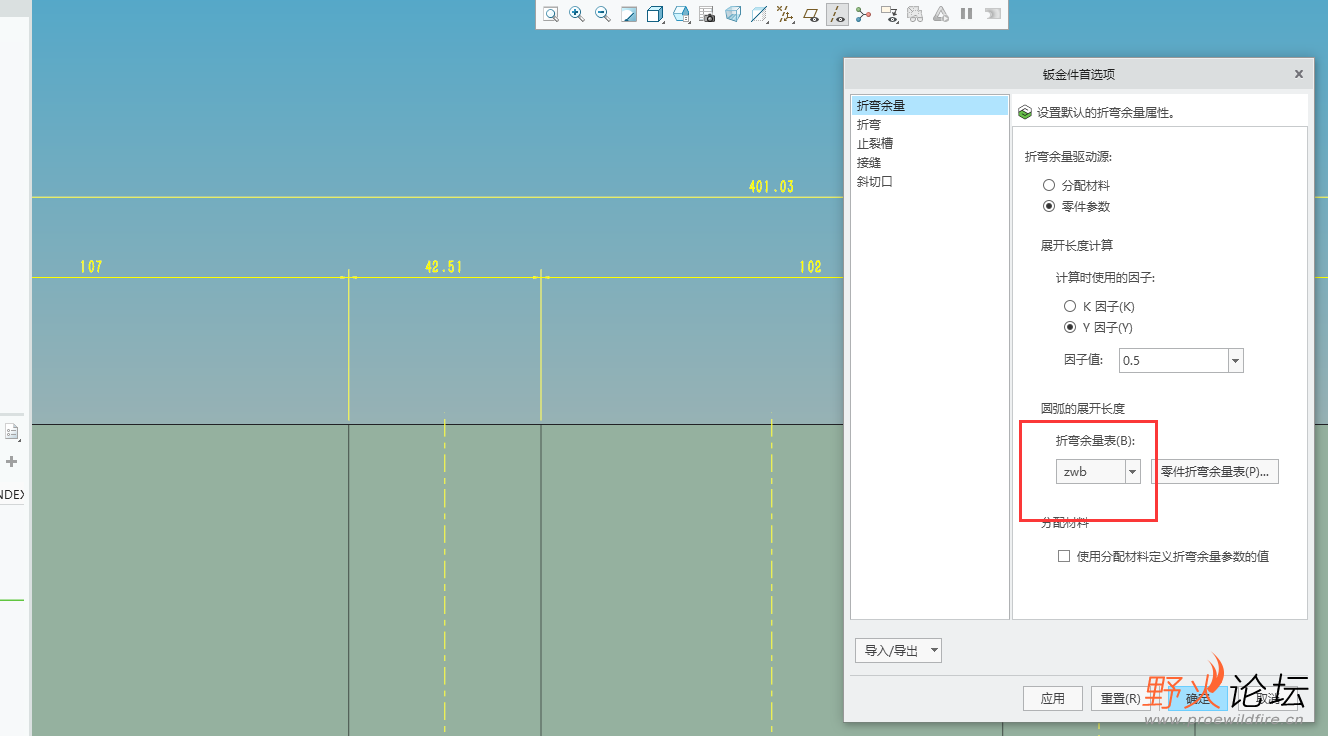Click the 应用 button
Viewport: 1328px width, 736px height.
click(1052, 698)
